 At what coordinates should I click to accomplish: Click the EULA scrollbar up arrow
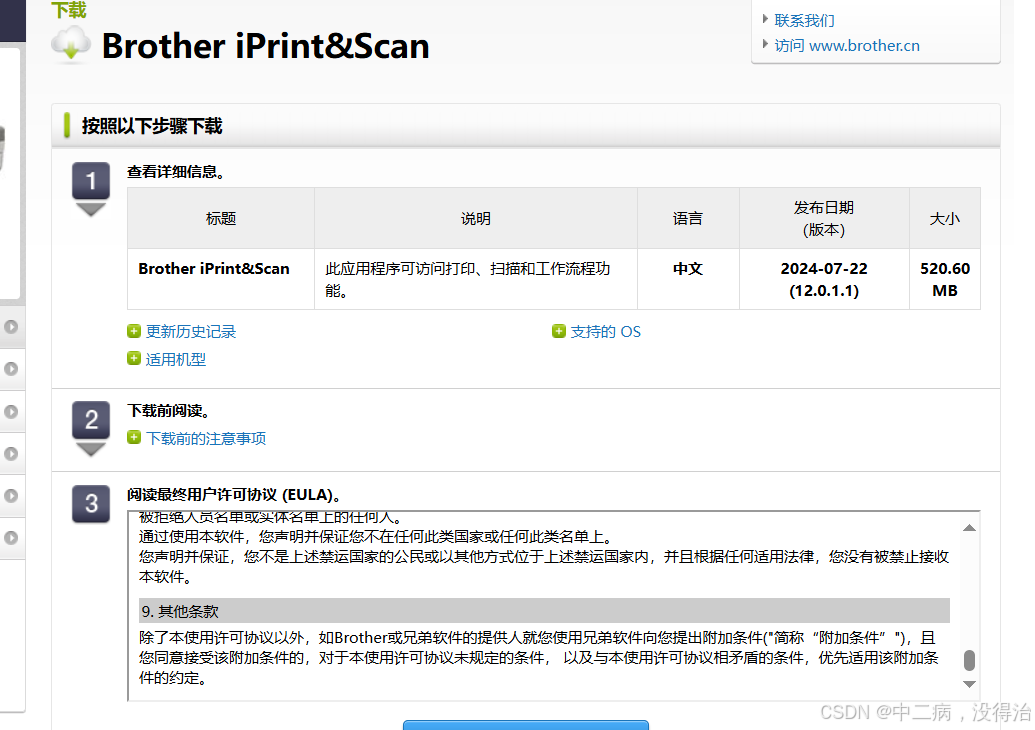click(969, 527)
